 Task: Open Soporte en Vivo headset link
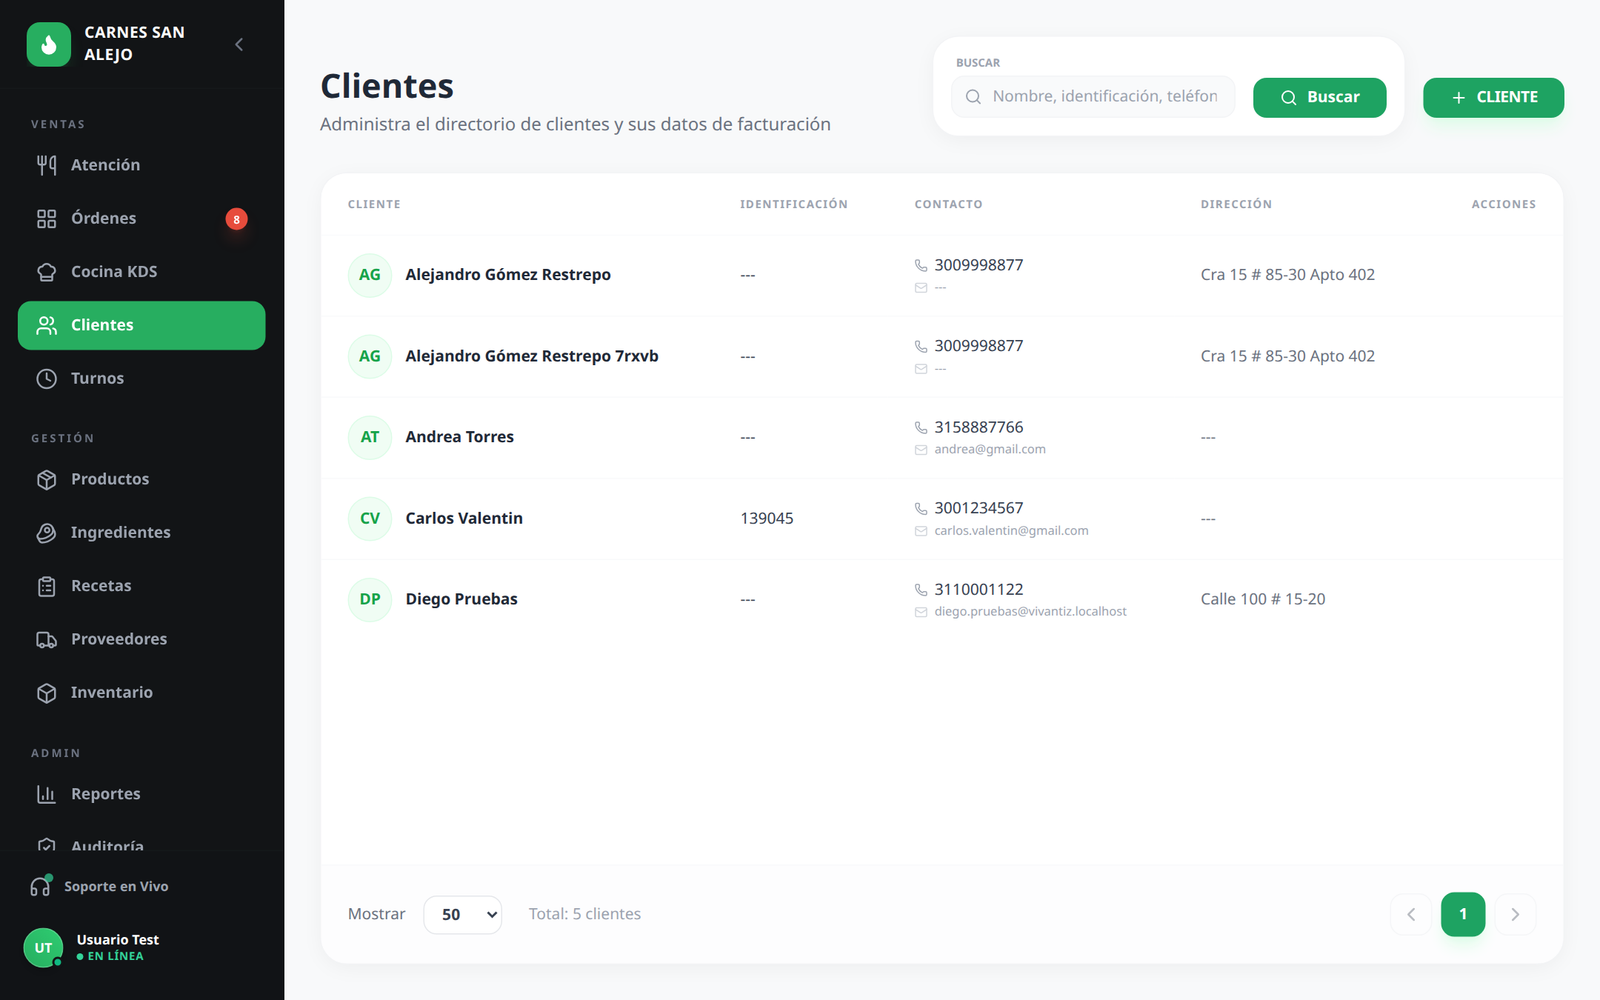point(99,886)
